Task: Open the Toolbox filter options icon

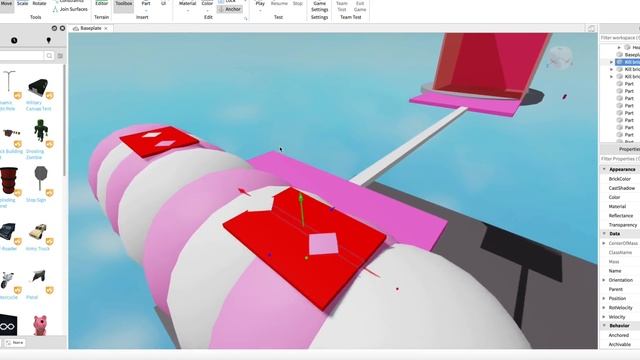Action: click(60, 56)
